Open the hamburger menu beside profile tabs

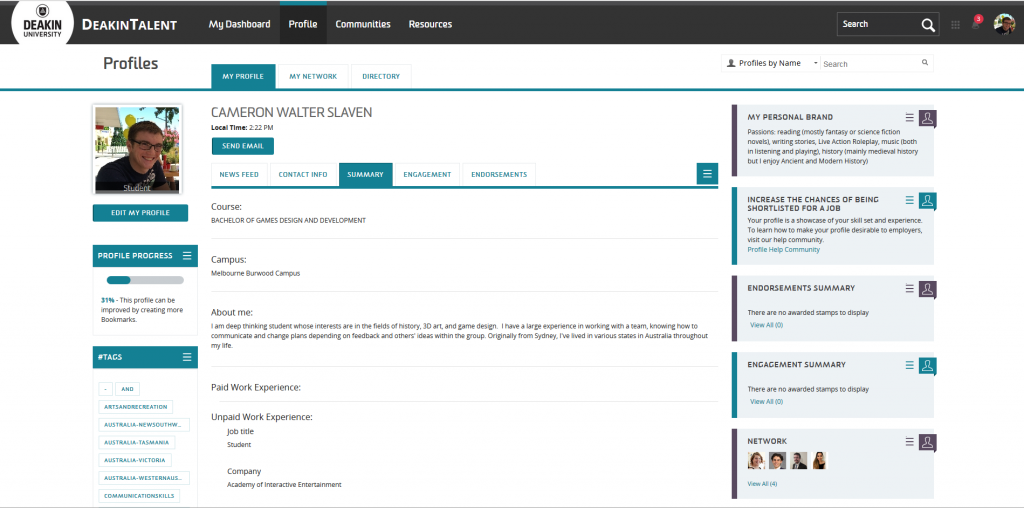pyautogui.click(x=707, y=174)
